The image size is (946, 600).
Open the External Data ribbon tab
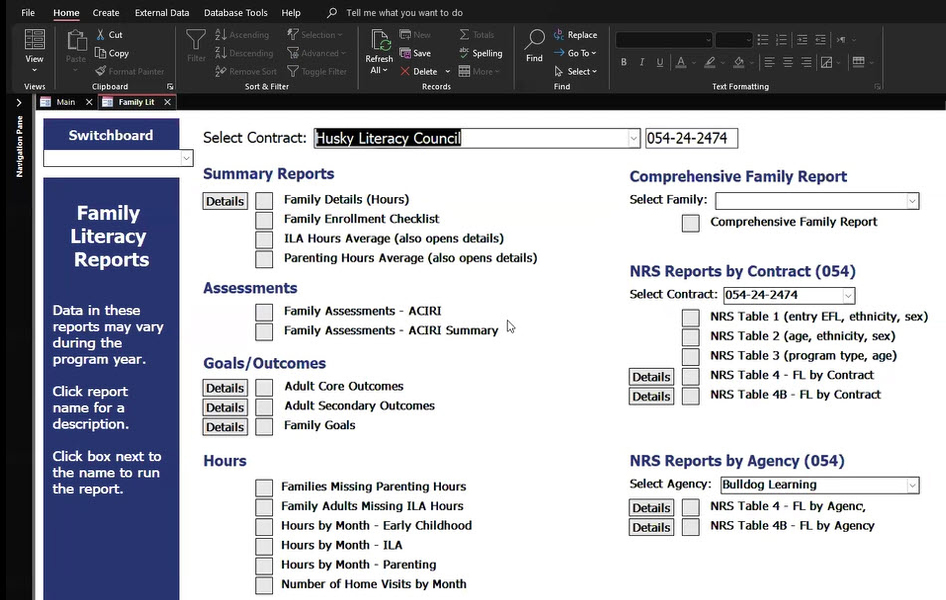pyautogui.click(x=162, y=13)
